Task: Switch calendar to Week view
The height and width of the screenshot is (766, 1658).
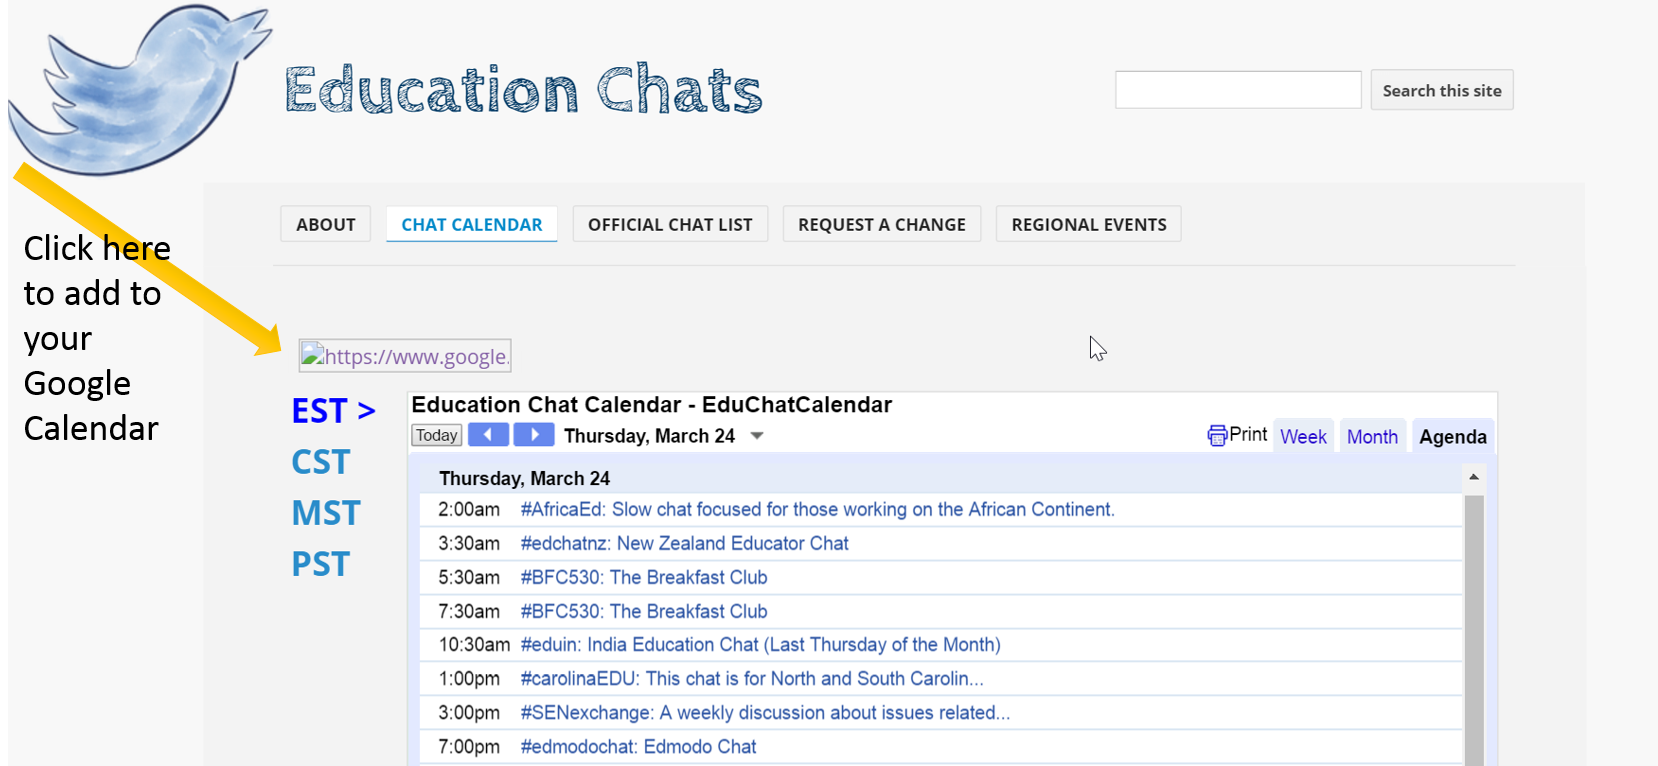Action: coord(1303,436)
